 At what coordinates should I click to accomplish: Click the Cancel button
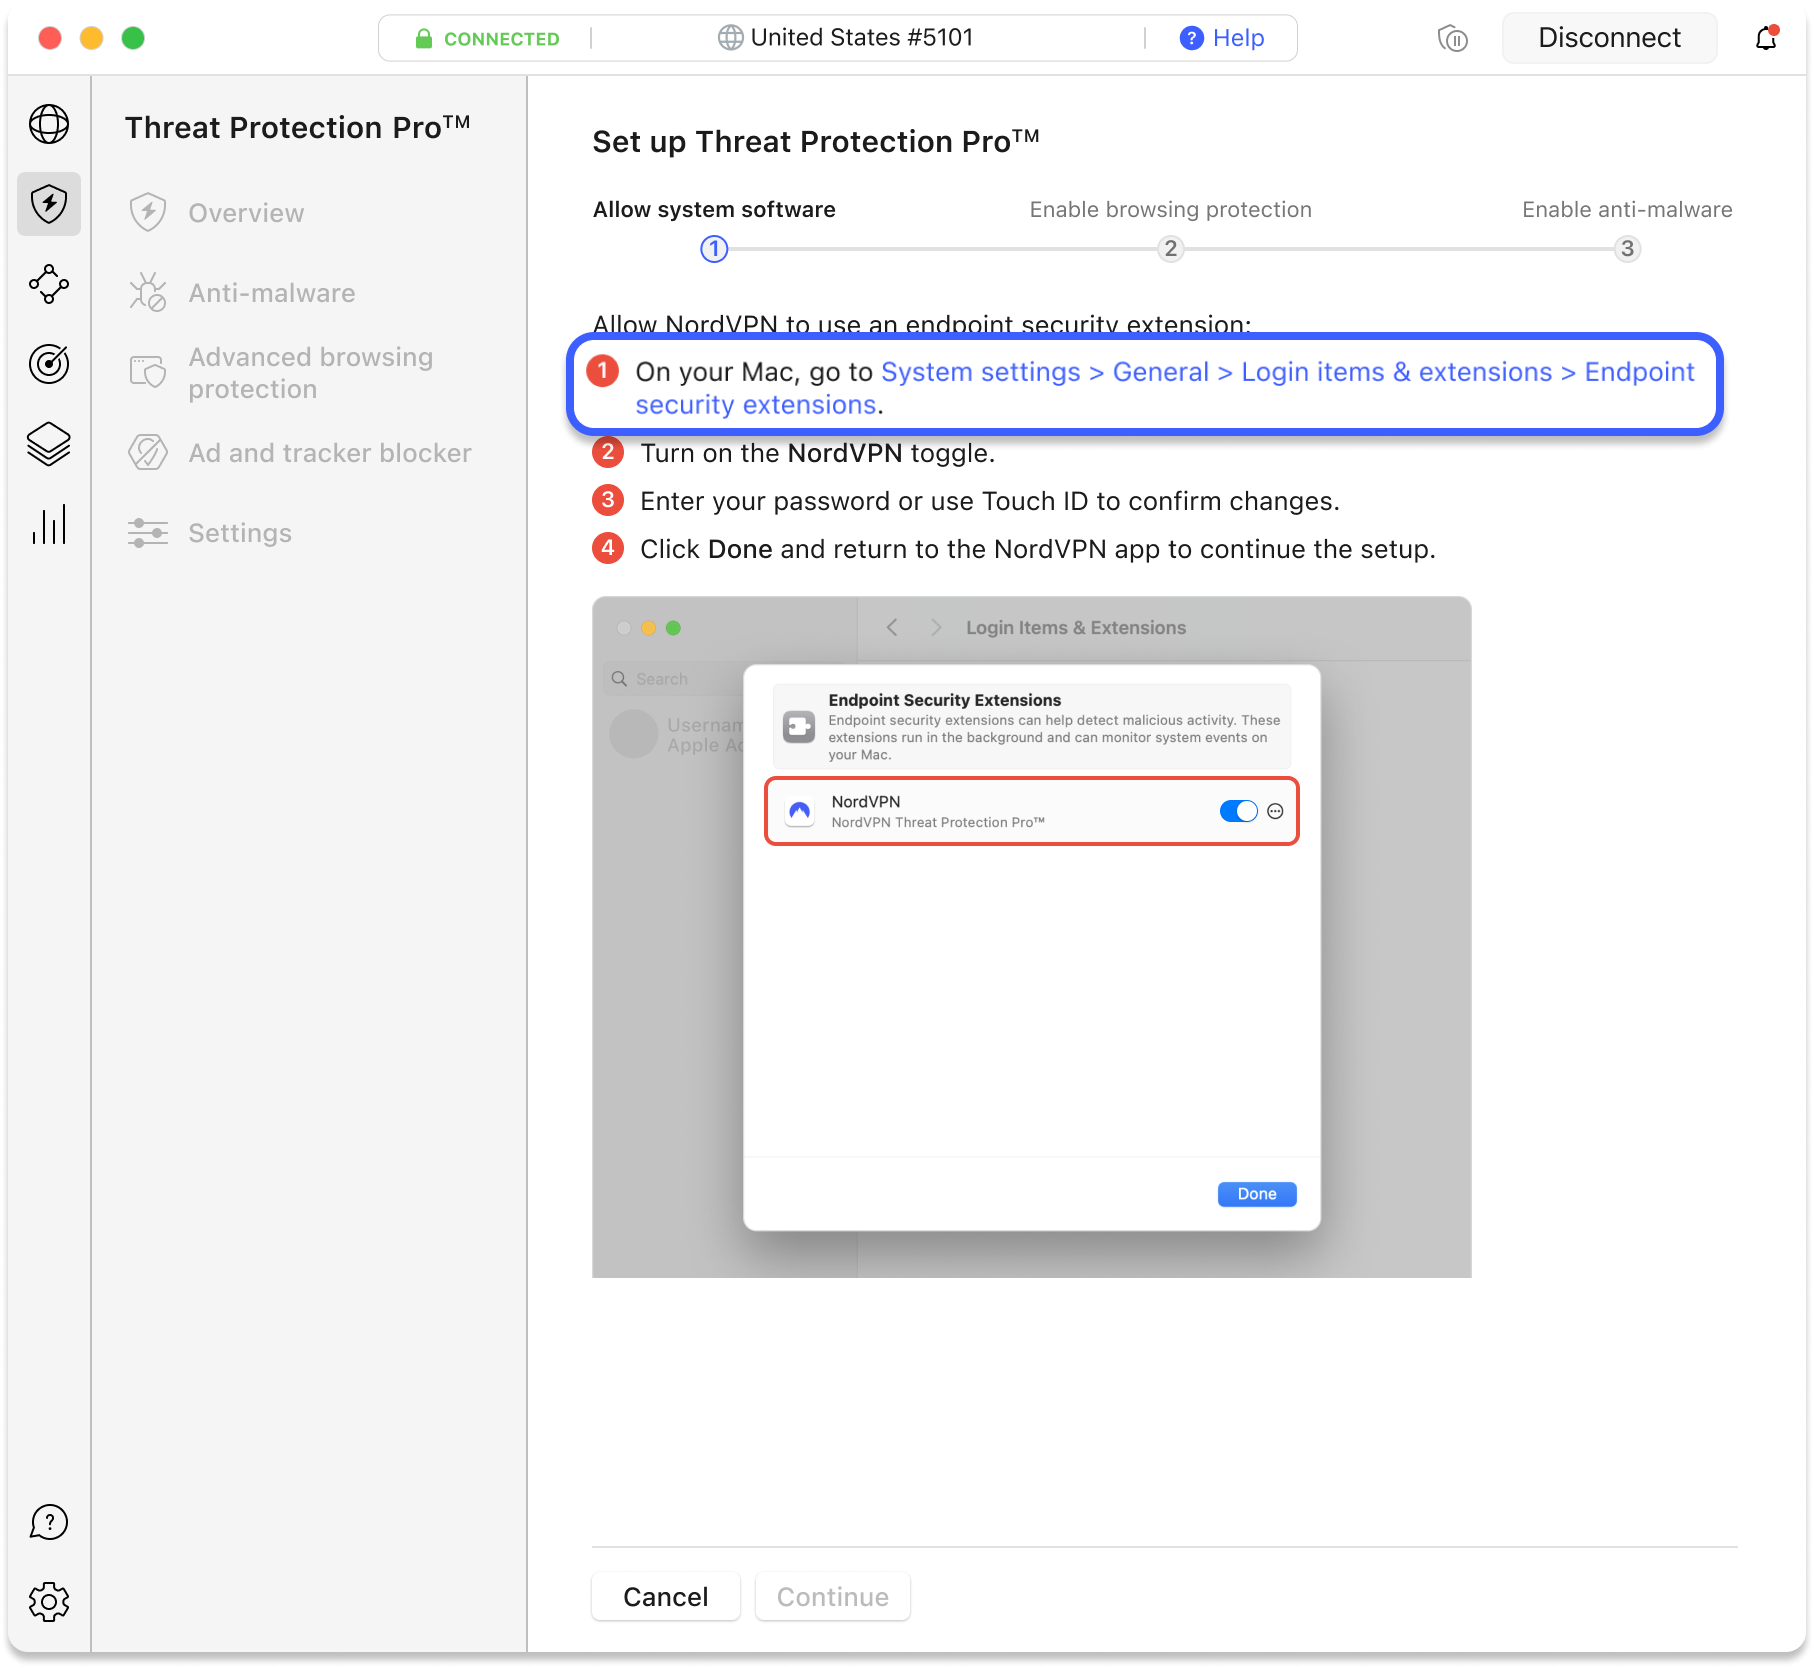coord(665,1597)
